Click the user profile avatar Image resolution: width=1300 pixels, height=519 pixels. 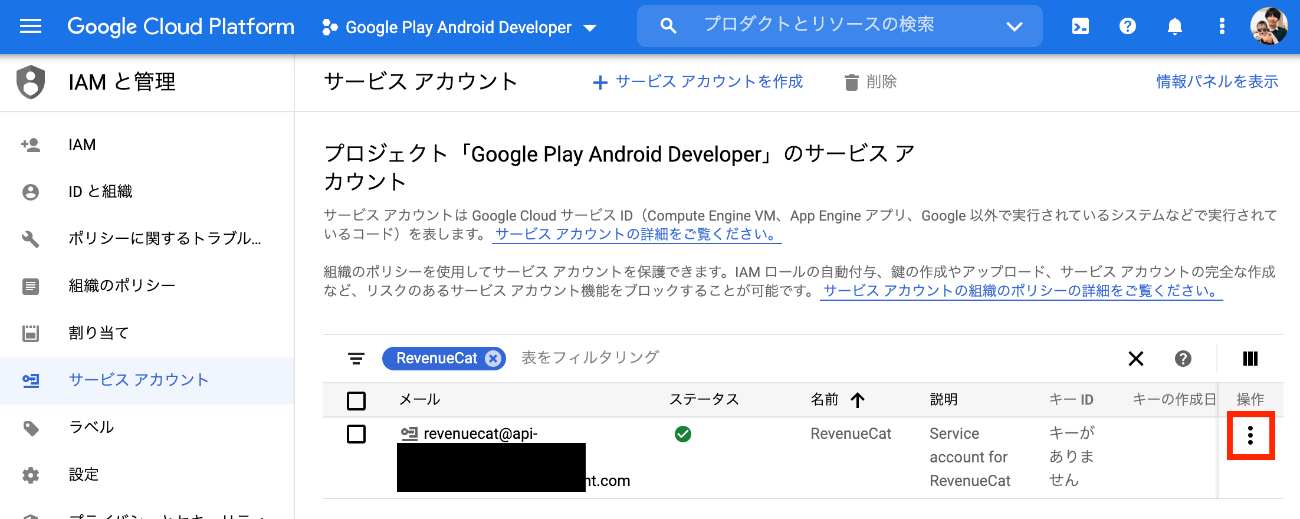(1269, 27)
